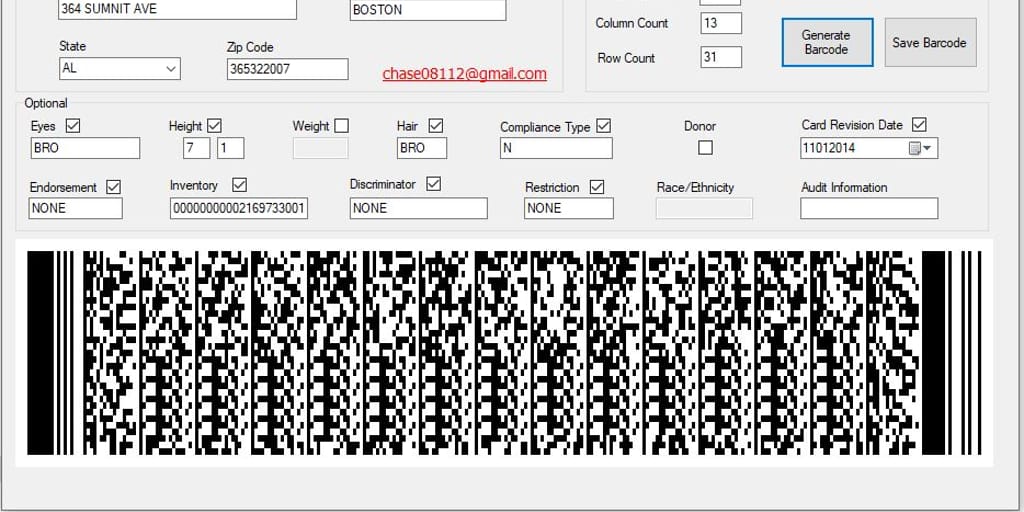Toggle the Discriminator checkbox

pyautogui.click(x=433, y=184)
